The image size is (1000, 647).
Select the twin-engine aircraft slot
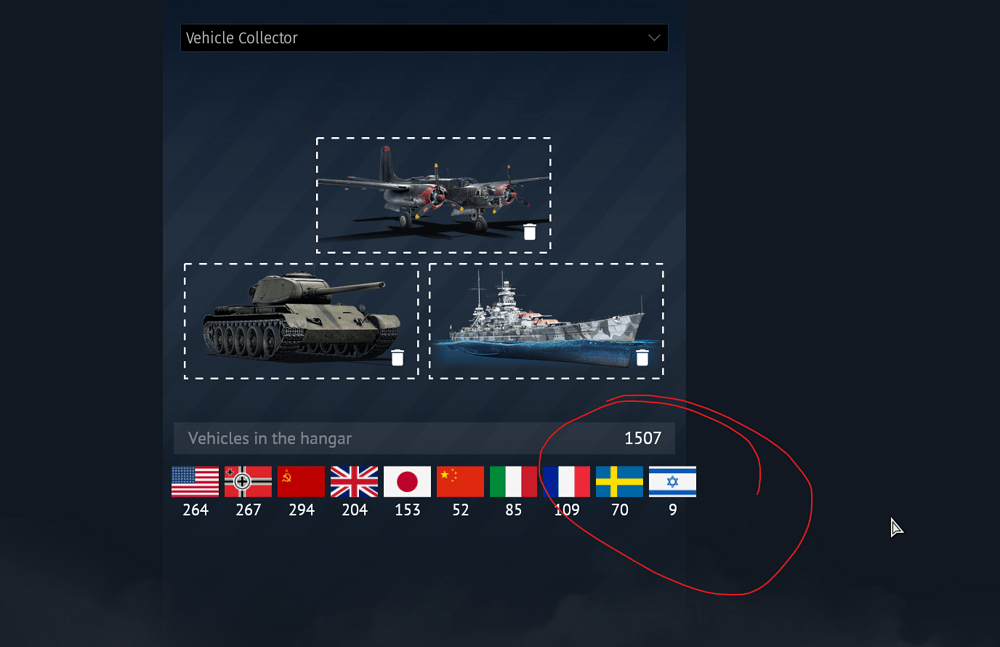(x=434, y=195)
